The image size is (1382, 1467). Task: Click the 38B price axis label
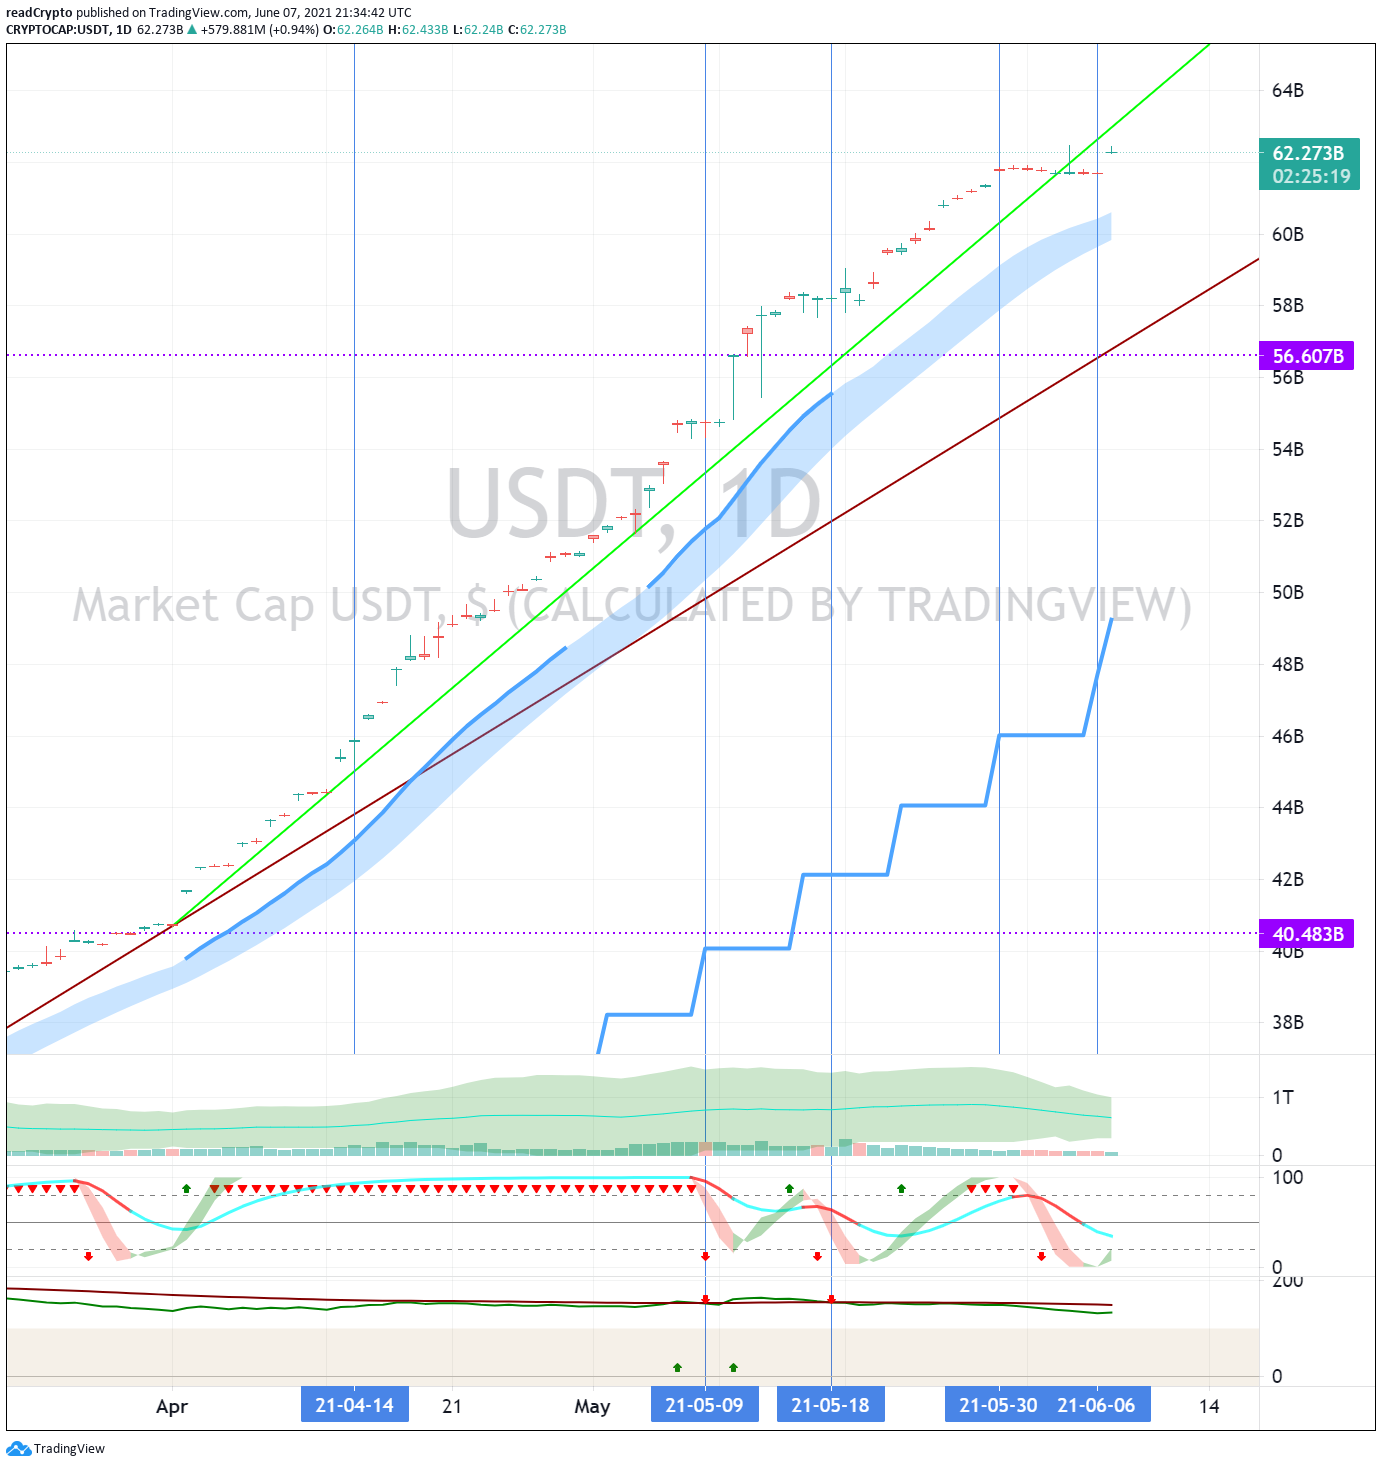1288,1022
